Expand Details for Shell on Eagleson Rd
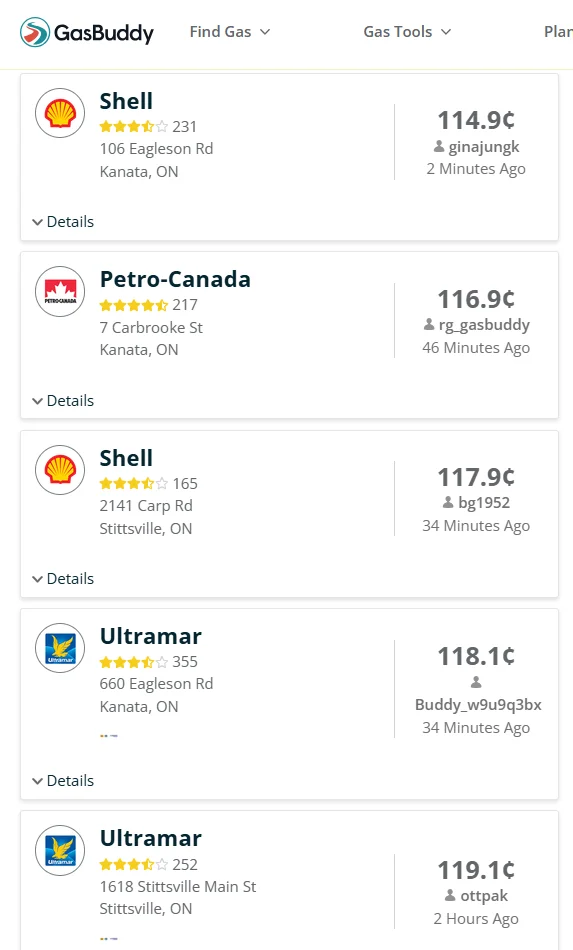The height and width of the screenshot is (950, 573). tap(63, 222)
